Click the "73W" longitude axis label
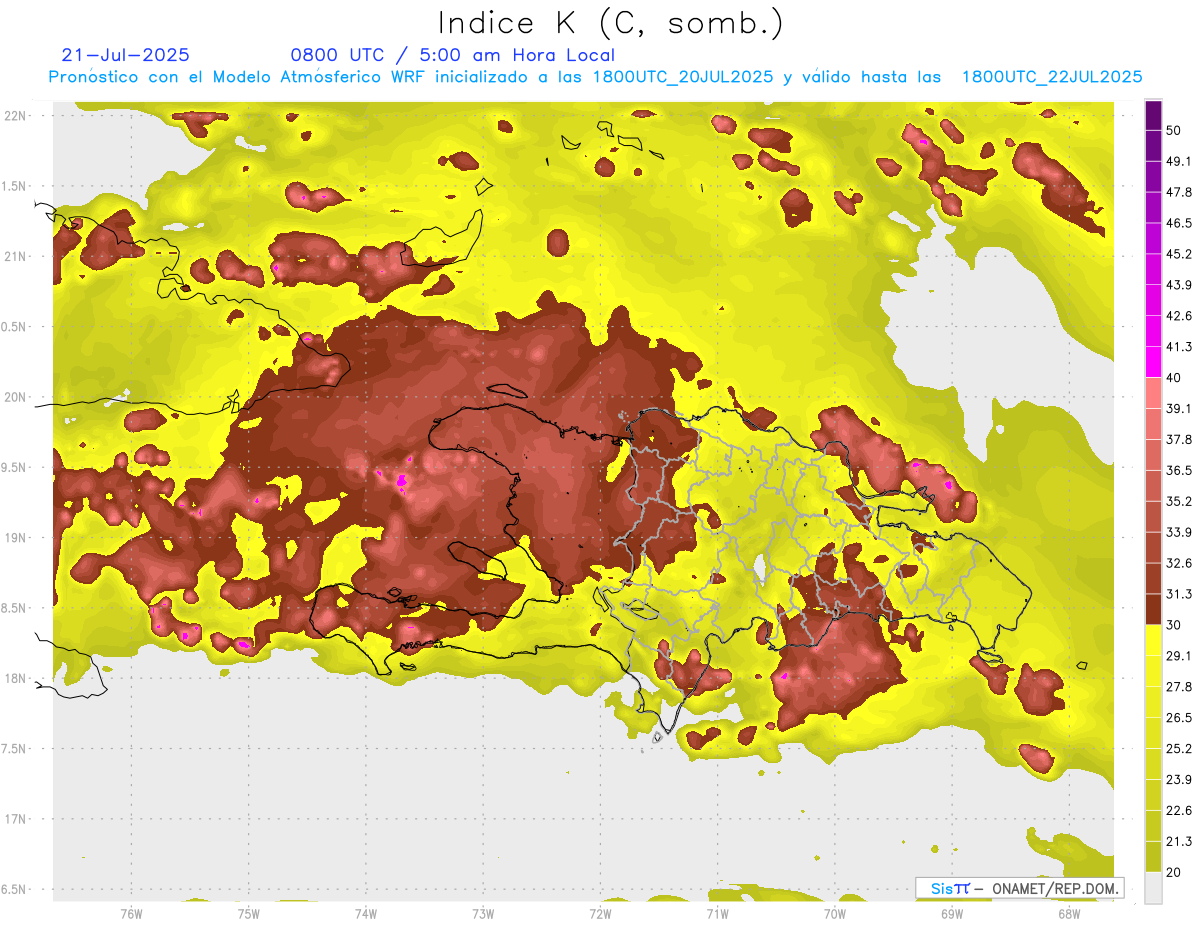1200x927 pixels. 483,912
